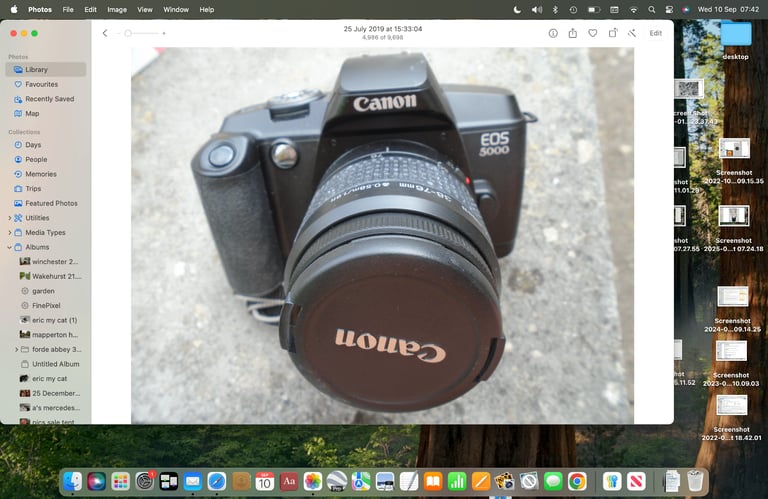
Task: Open System Settings from the Dock
Action: pyautogui.click(x=145, y=481)
